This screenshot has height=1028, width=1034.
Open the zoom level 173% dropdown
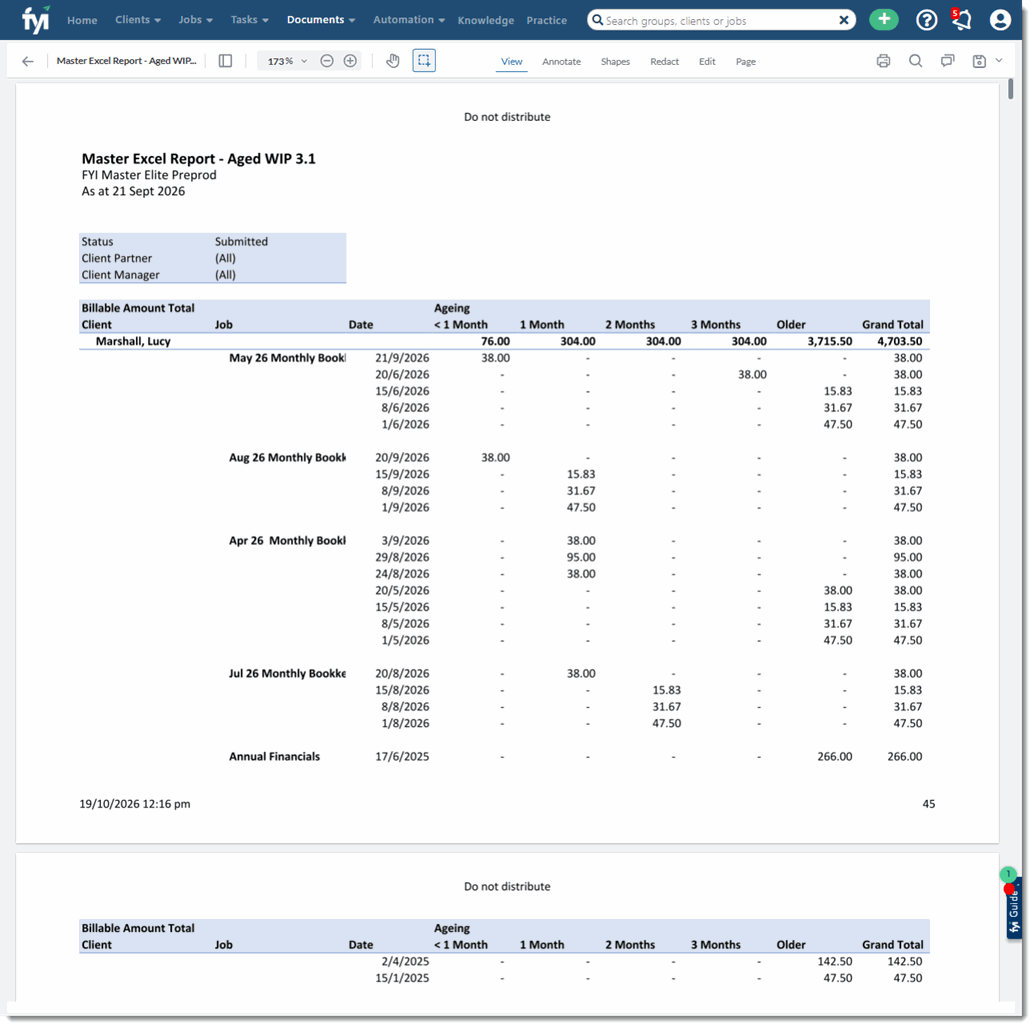pos(286,61)
